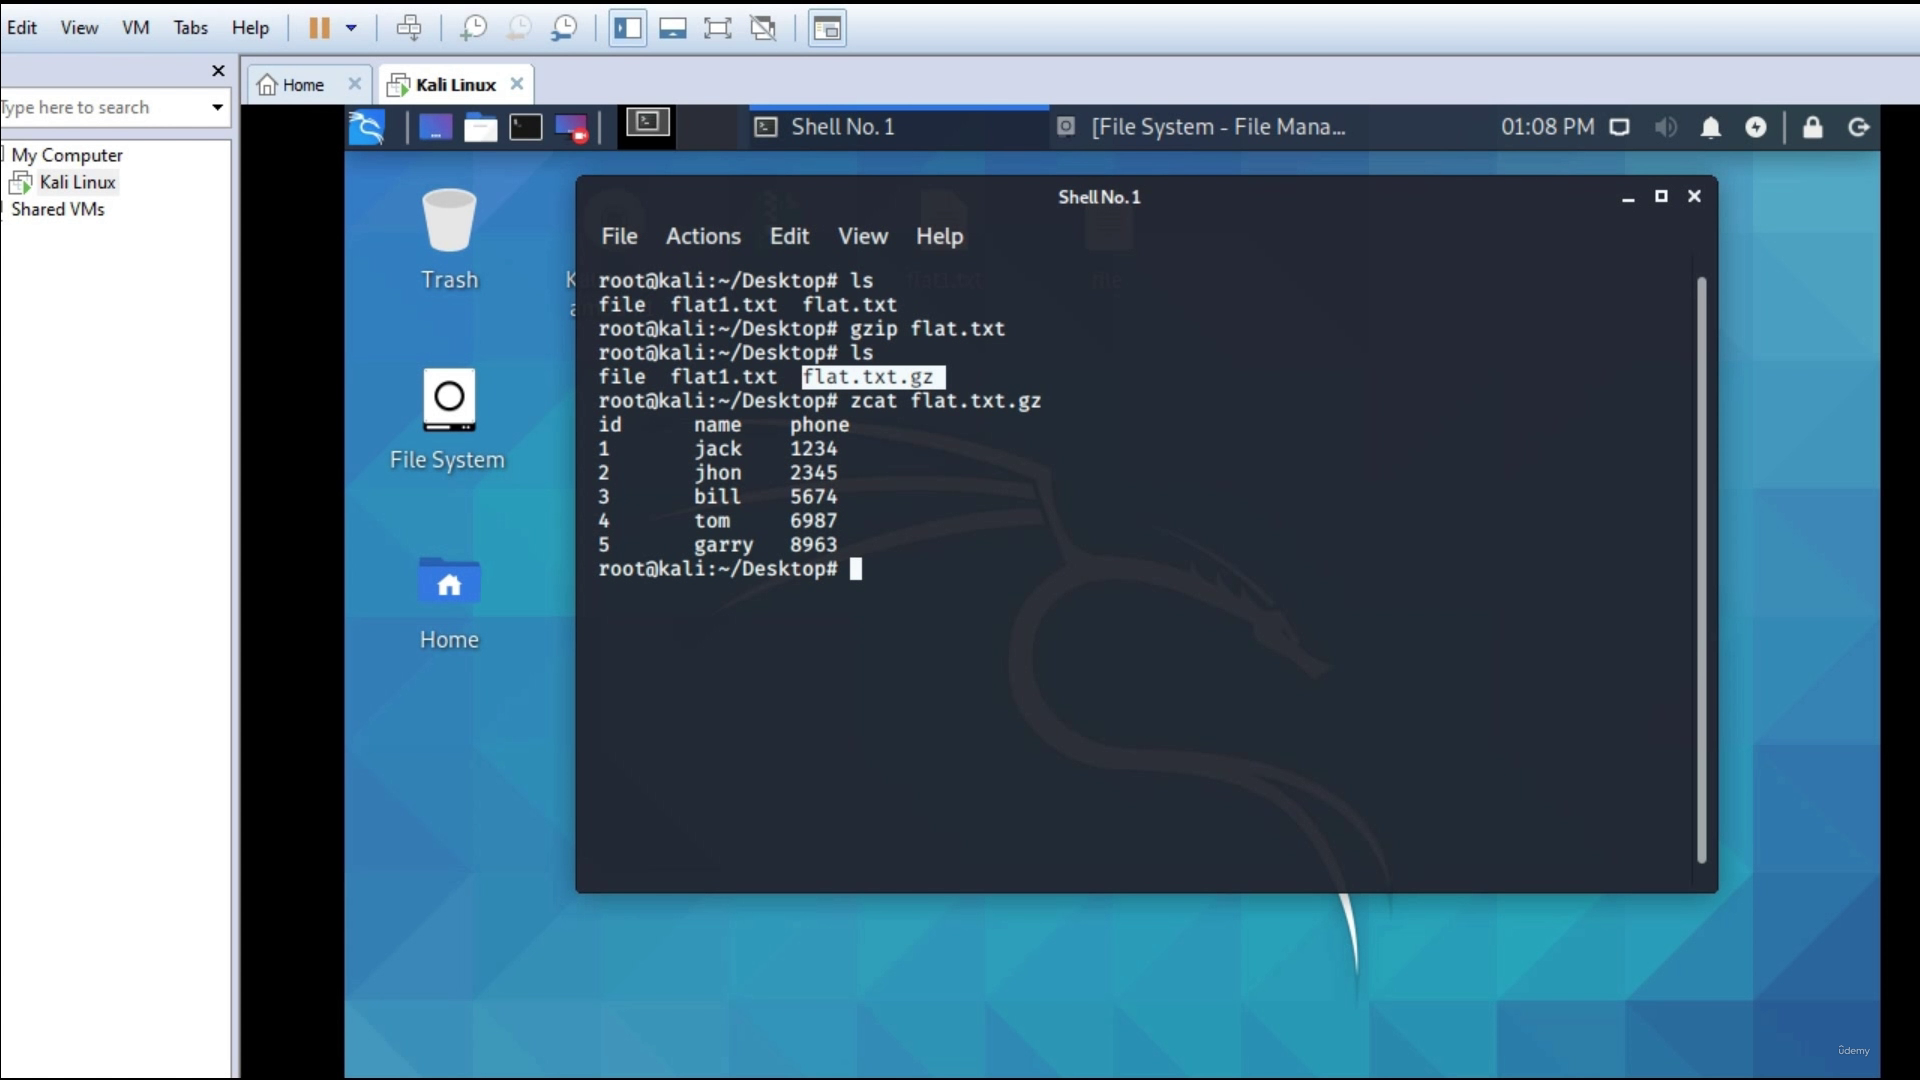This screenshot has height=1080, width=1920.
Task: Send Ctrl+Alt+Del to the VM
Action: tap(409, 27)
